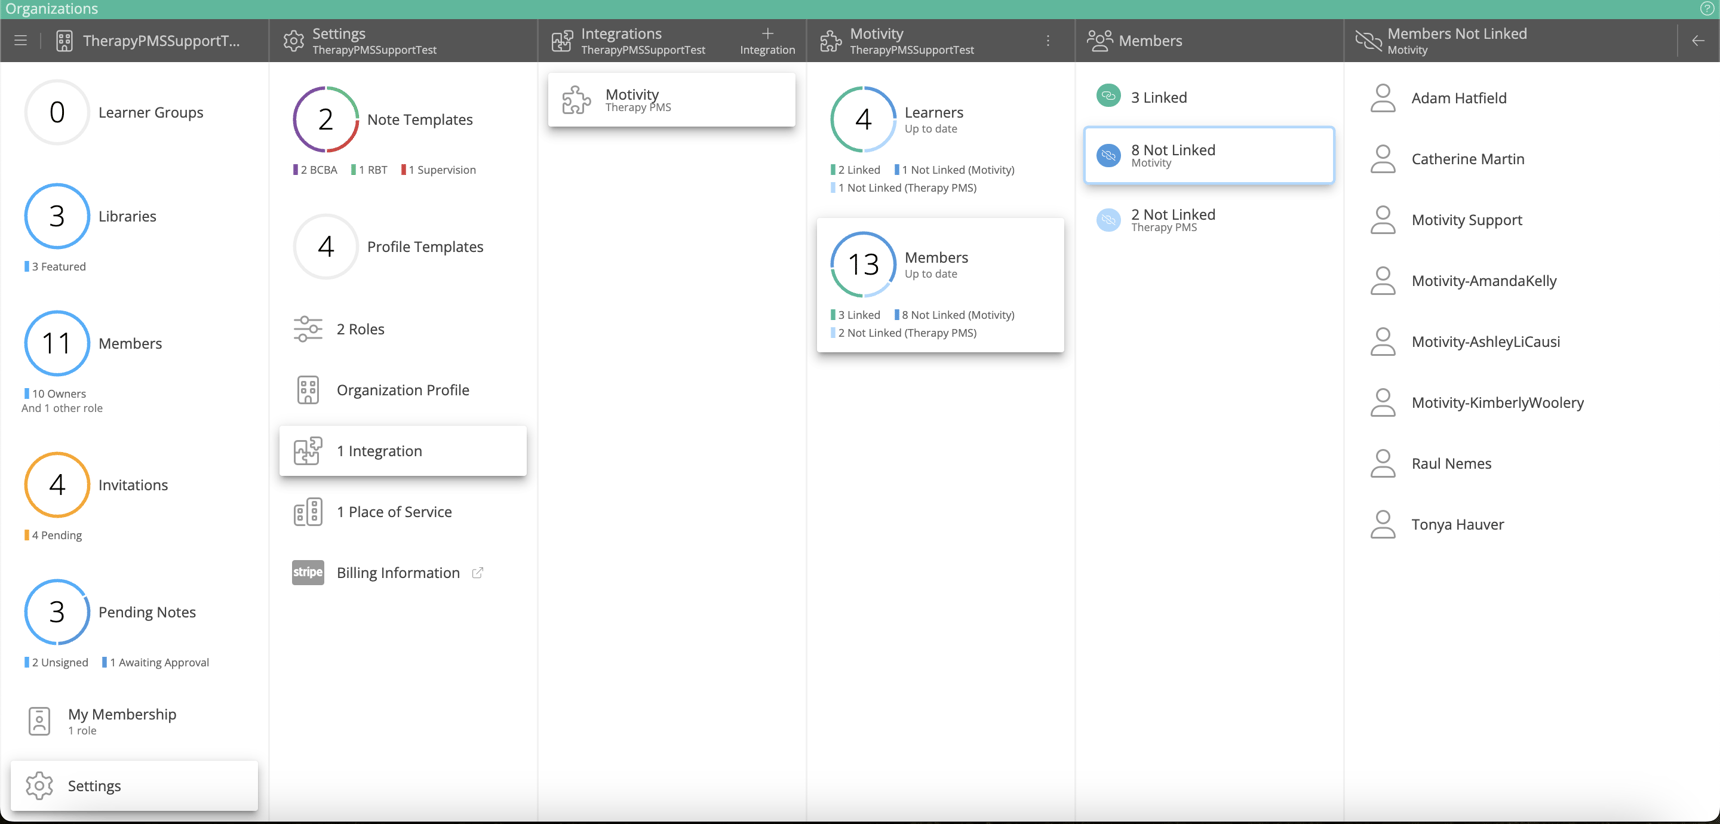Select 2 Not Linked Therapy PMS filter

(x=1208, y=220)
